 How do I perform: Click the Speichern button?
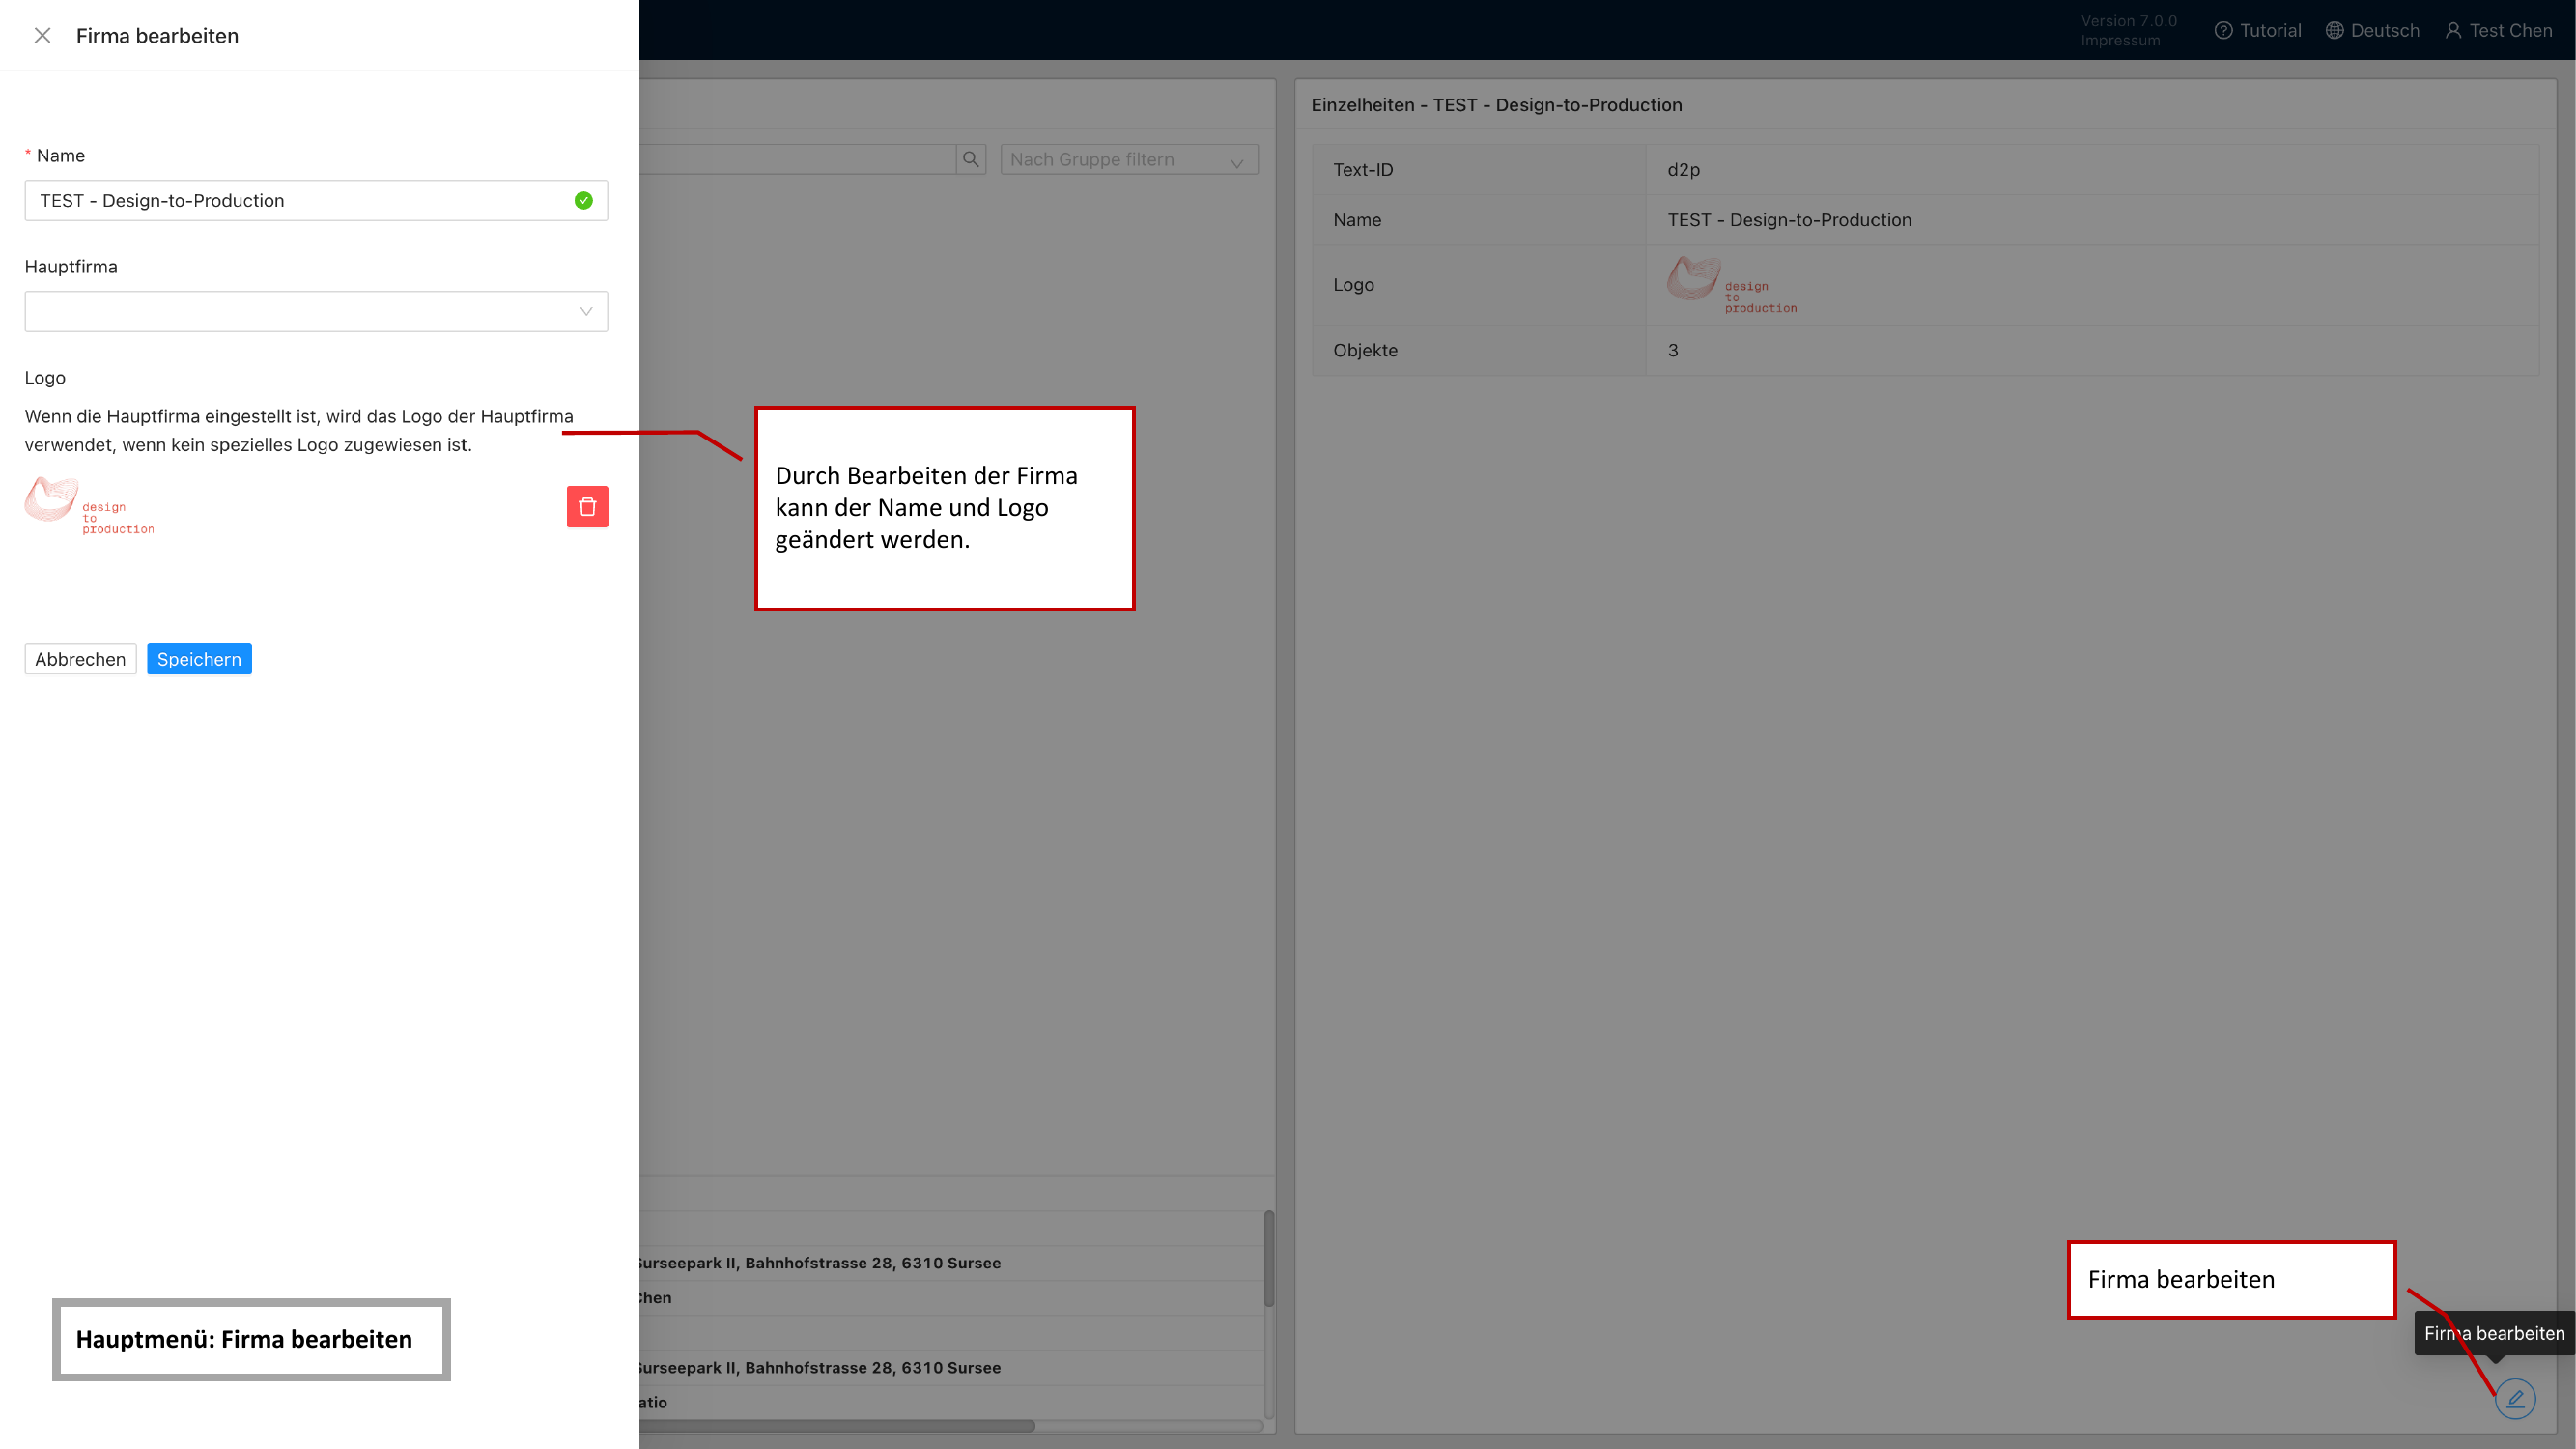pos(199,659)
